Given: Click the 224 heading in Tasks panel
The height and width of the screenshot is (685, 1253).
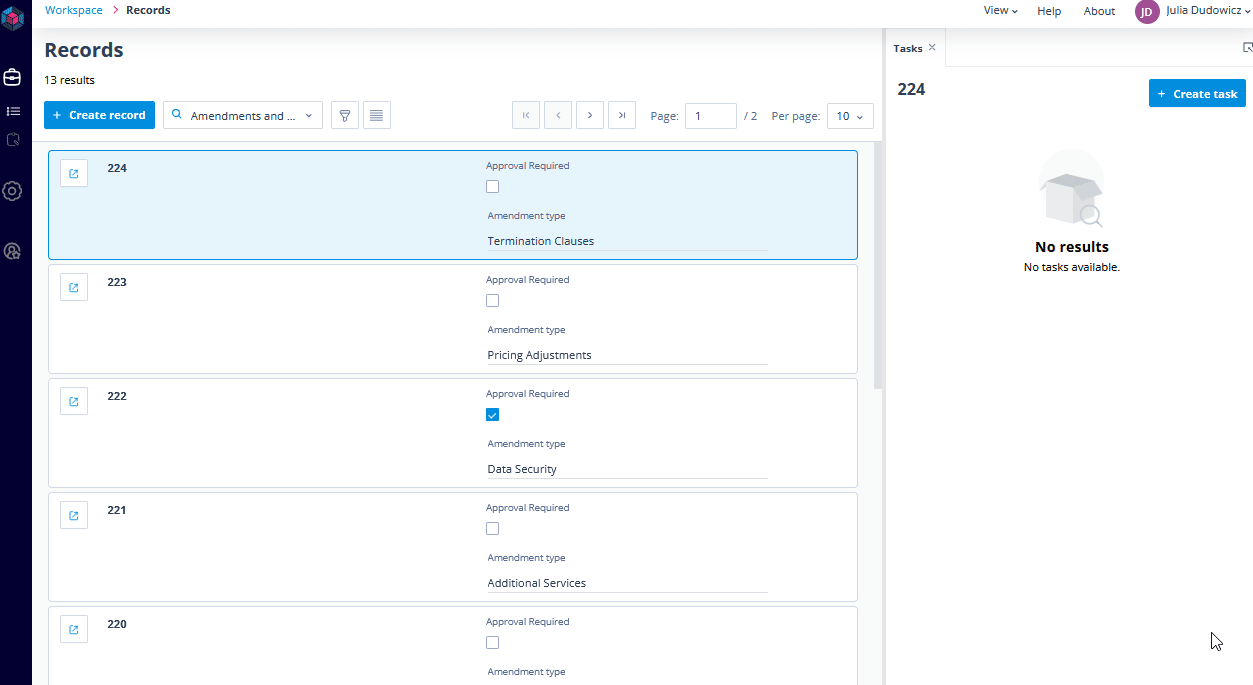Looking at the screenshot, I should pyautogui.click(x=911, y=89).
